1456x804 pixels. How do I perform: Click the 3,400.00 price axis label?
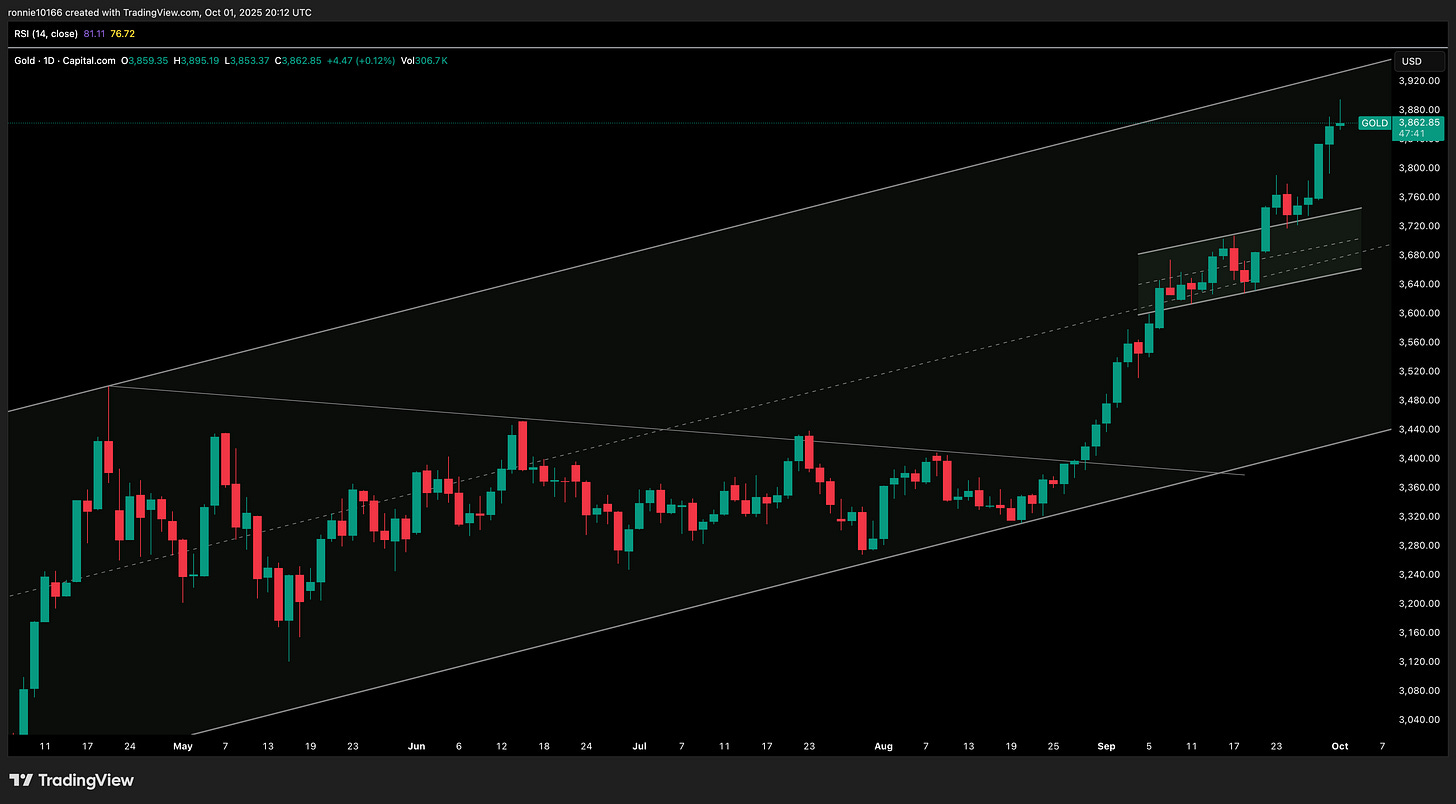tap(1419, 458)
